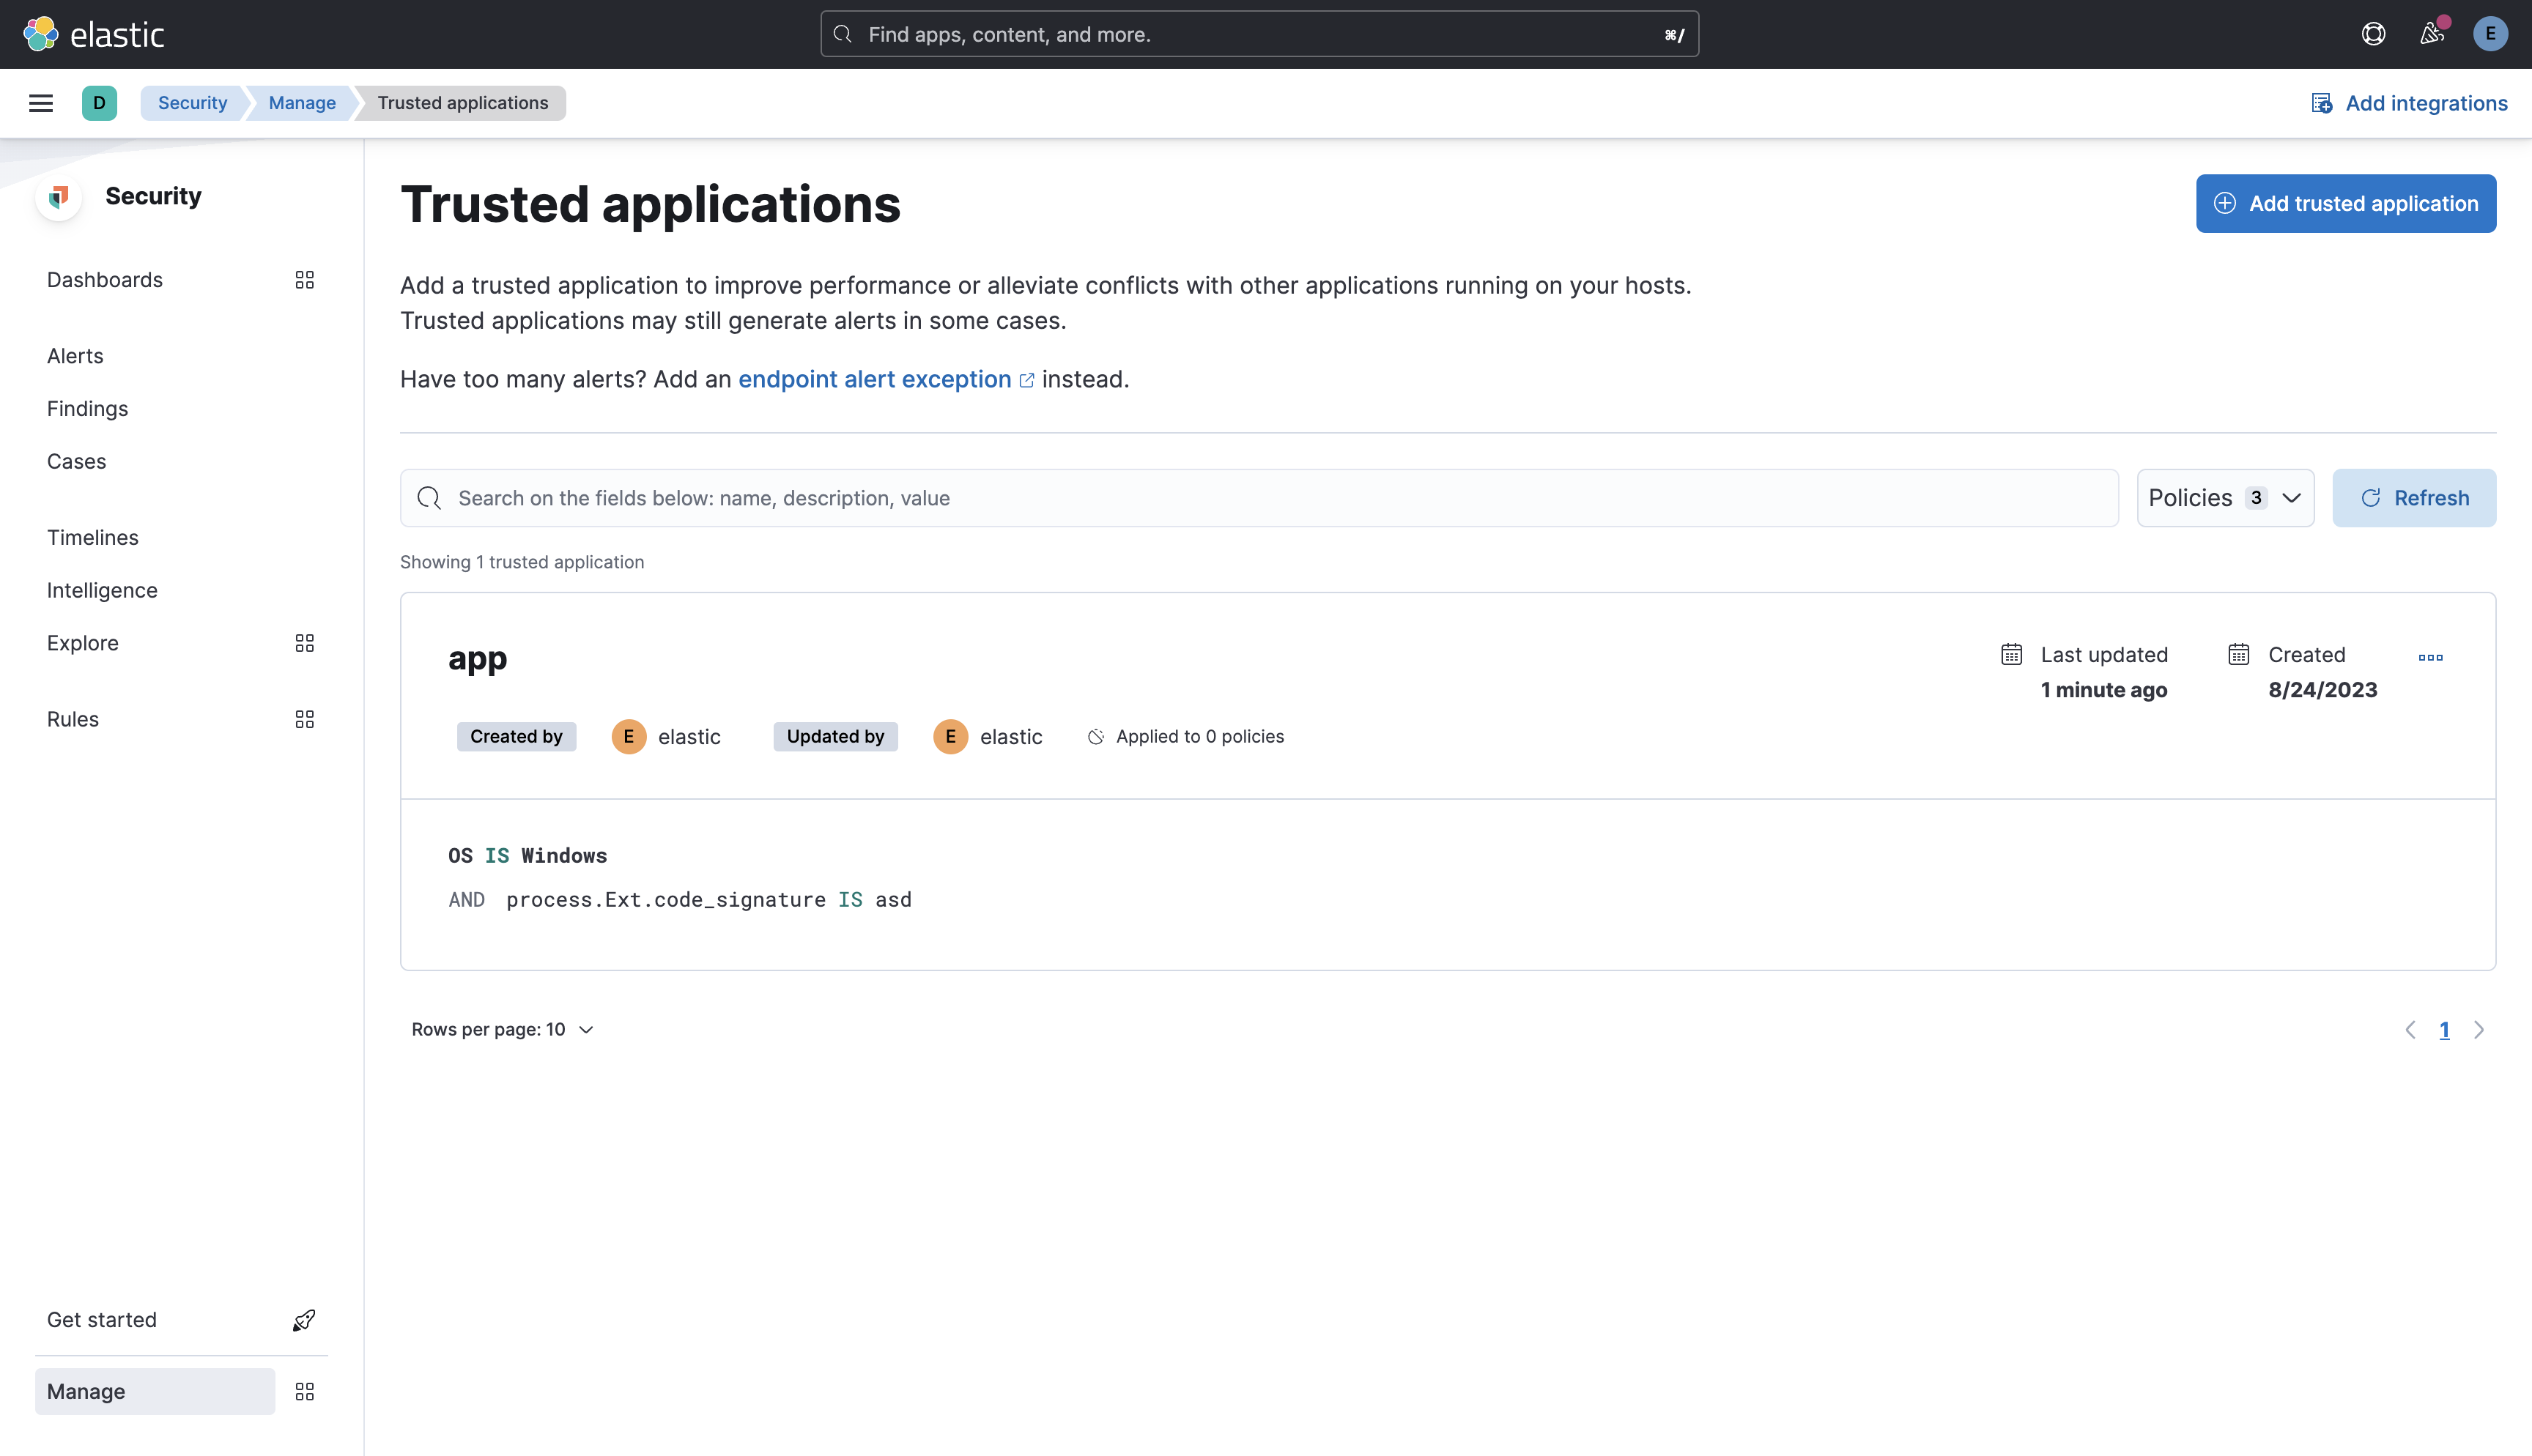Click the Created calendar icon
The width and height of the screenshot is (2532, 1456).
tap(2238, 654)
